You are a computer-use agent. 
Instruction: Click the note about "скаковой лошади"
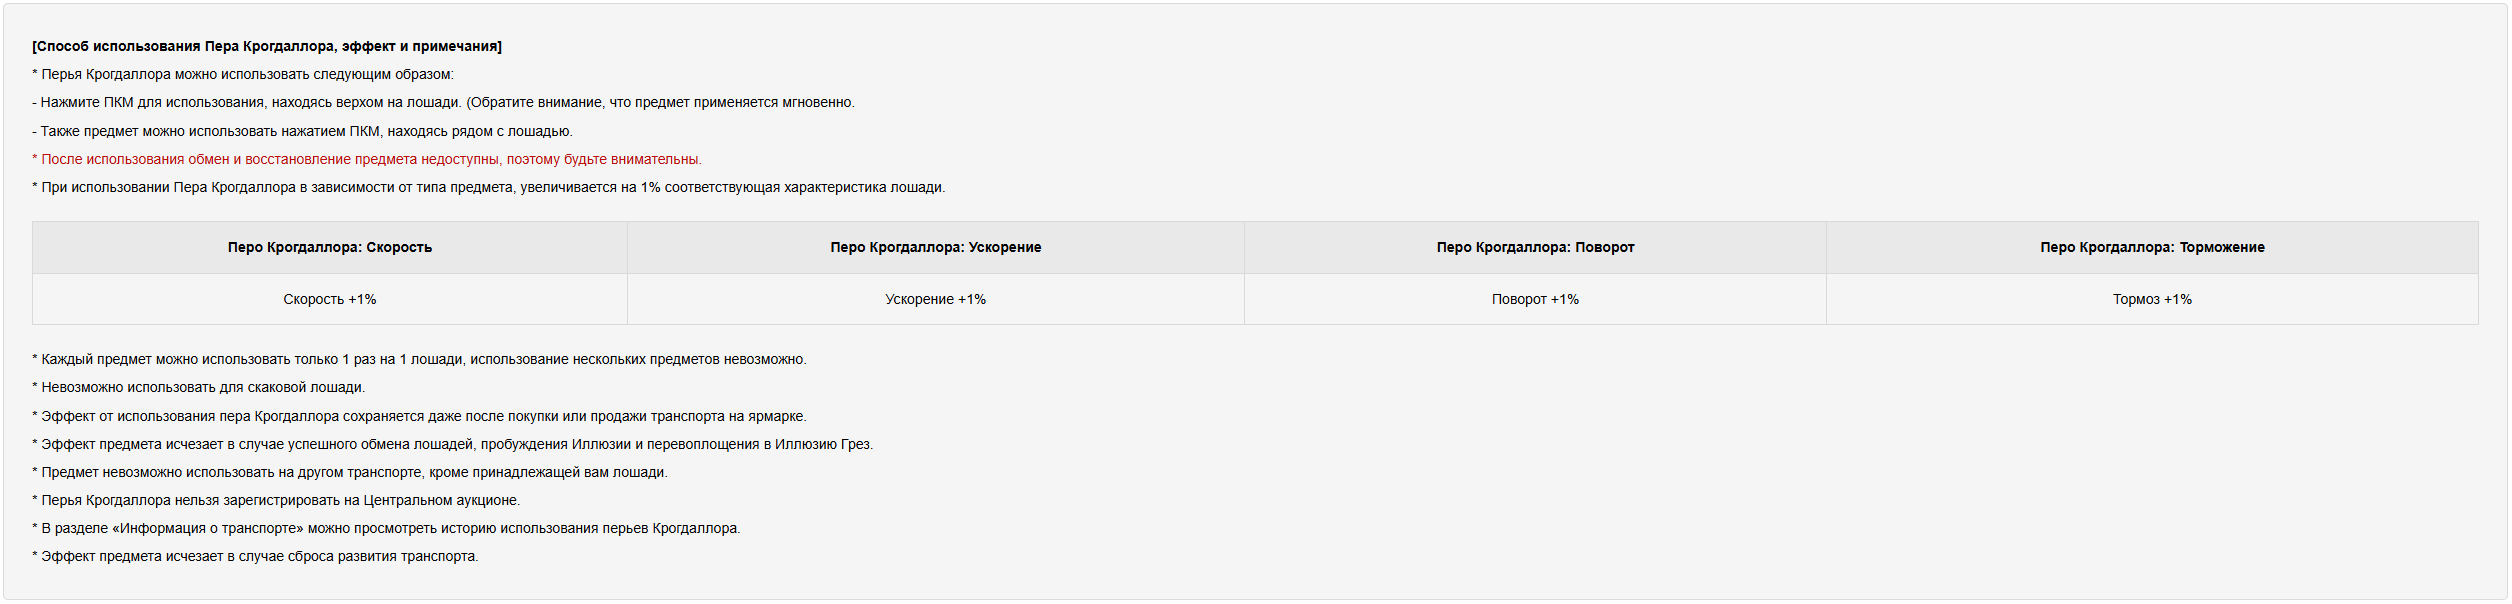(x=198, y=387)
